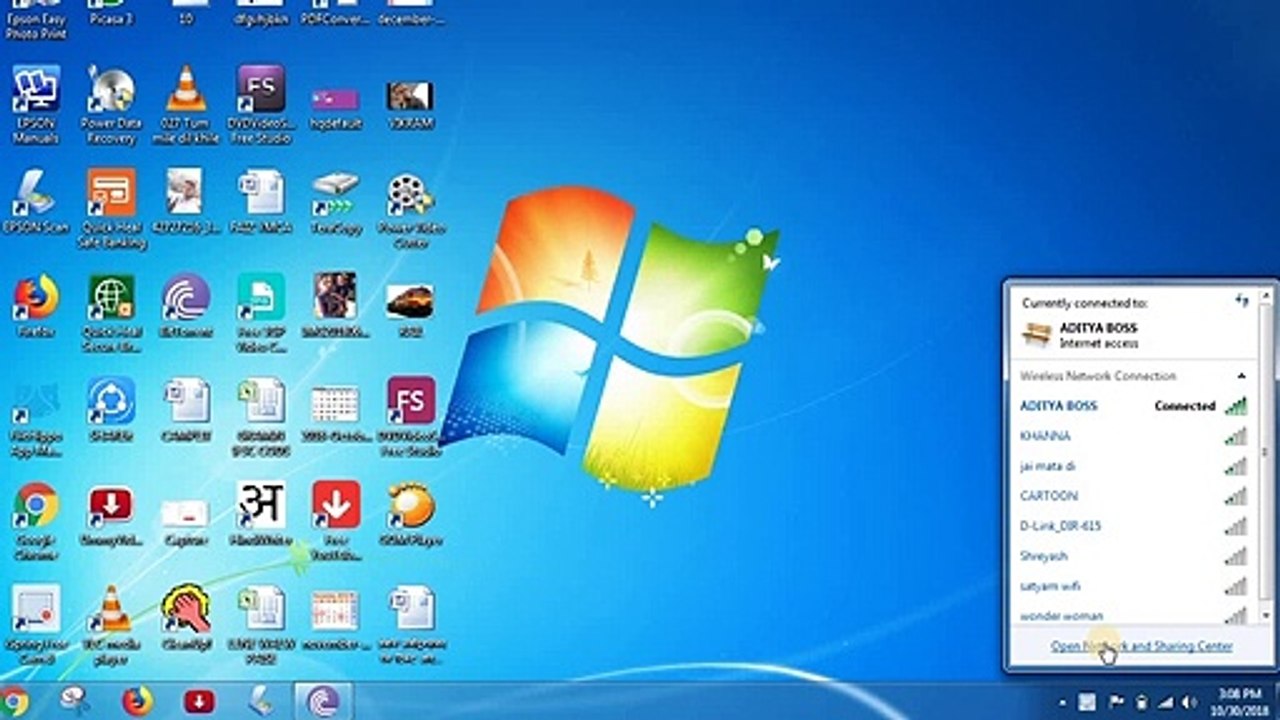Select the CARTOON wireless network

1133,496
